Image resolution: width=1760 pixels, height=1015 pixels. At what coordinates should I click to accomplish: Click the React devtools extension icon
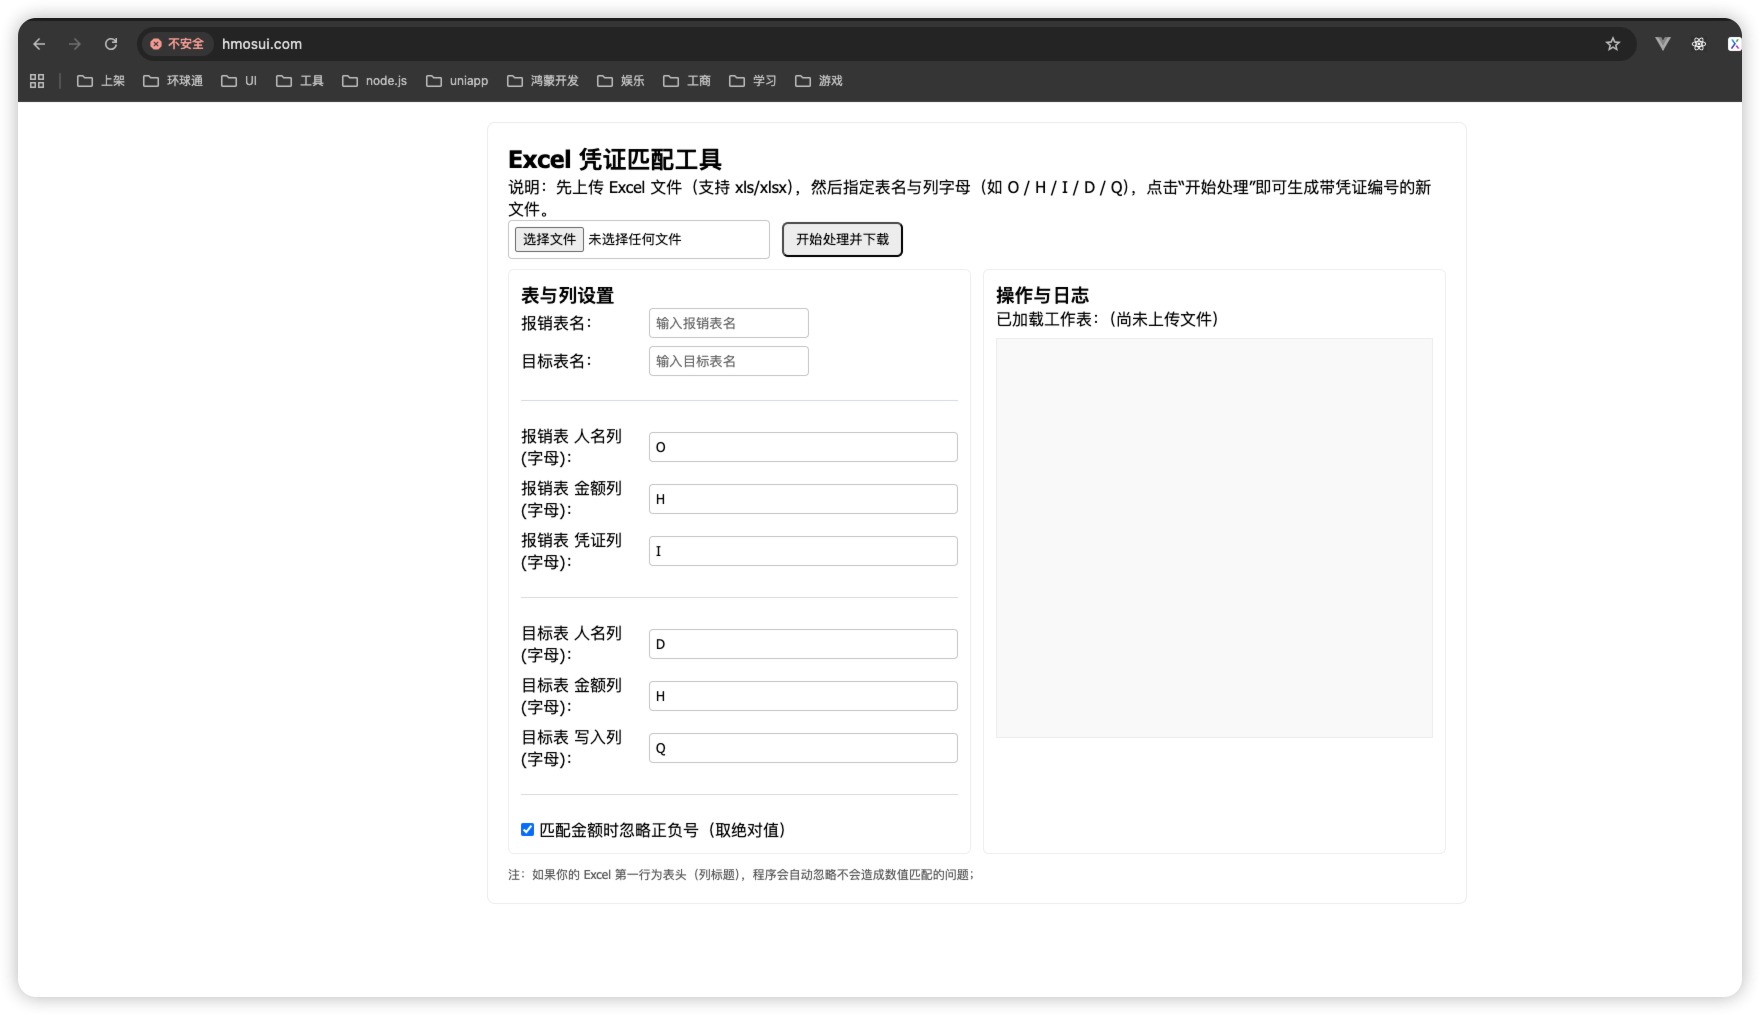coord(1698,44)
